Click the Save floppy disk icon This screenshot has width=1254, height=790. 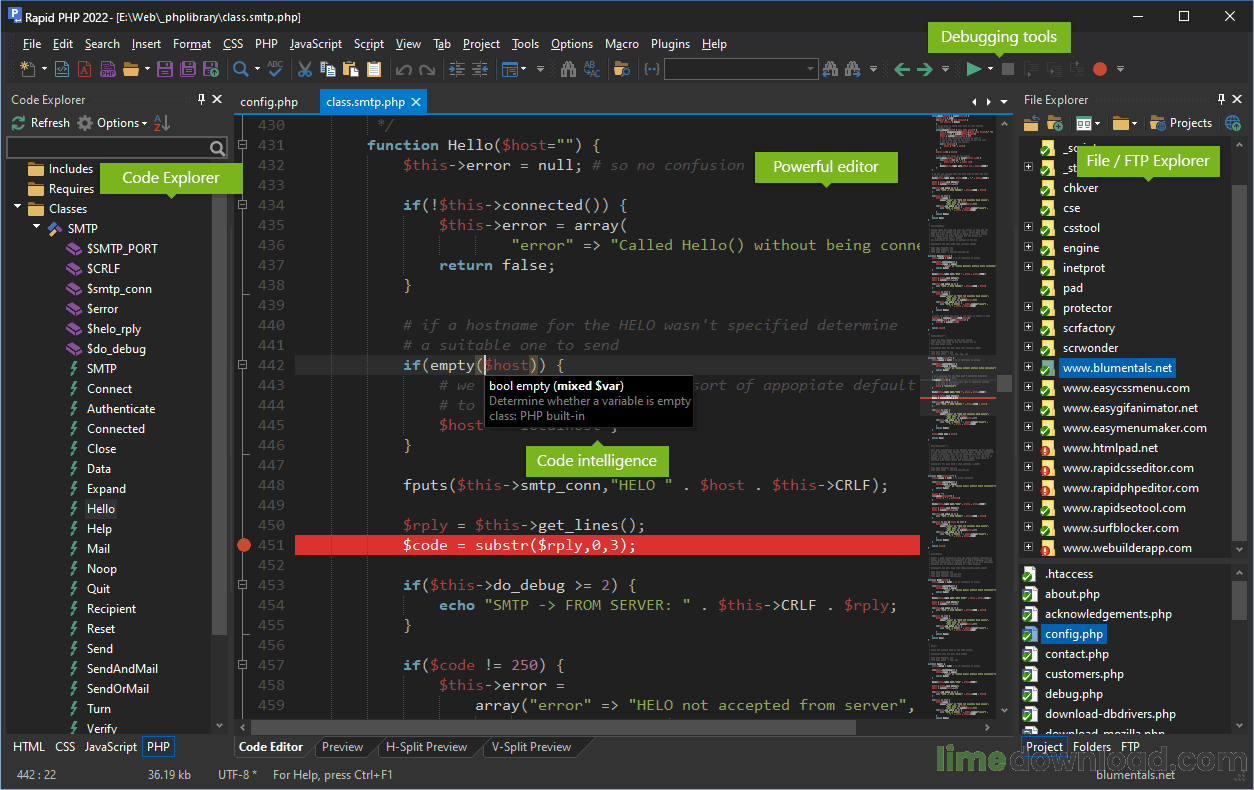[x=164, y=69]
